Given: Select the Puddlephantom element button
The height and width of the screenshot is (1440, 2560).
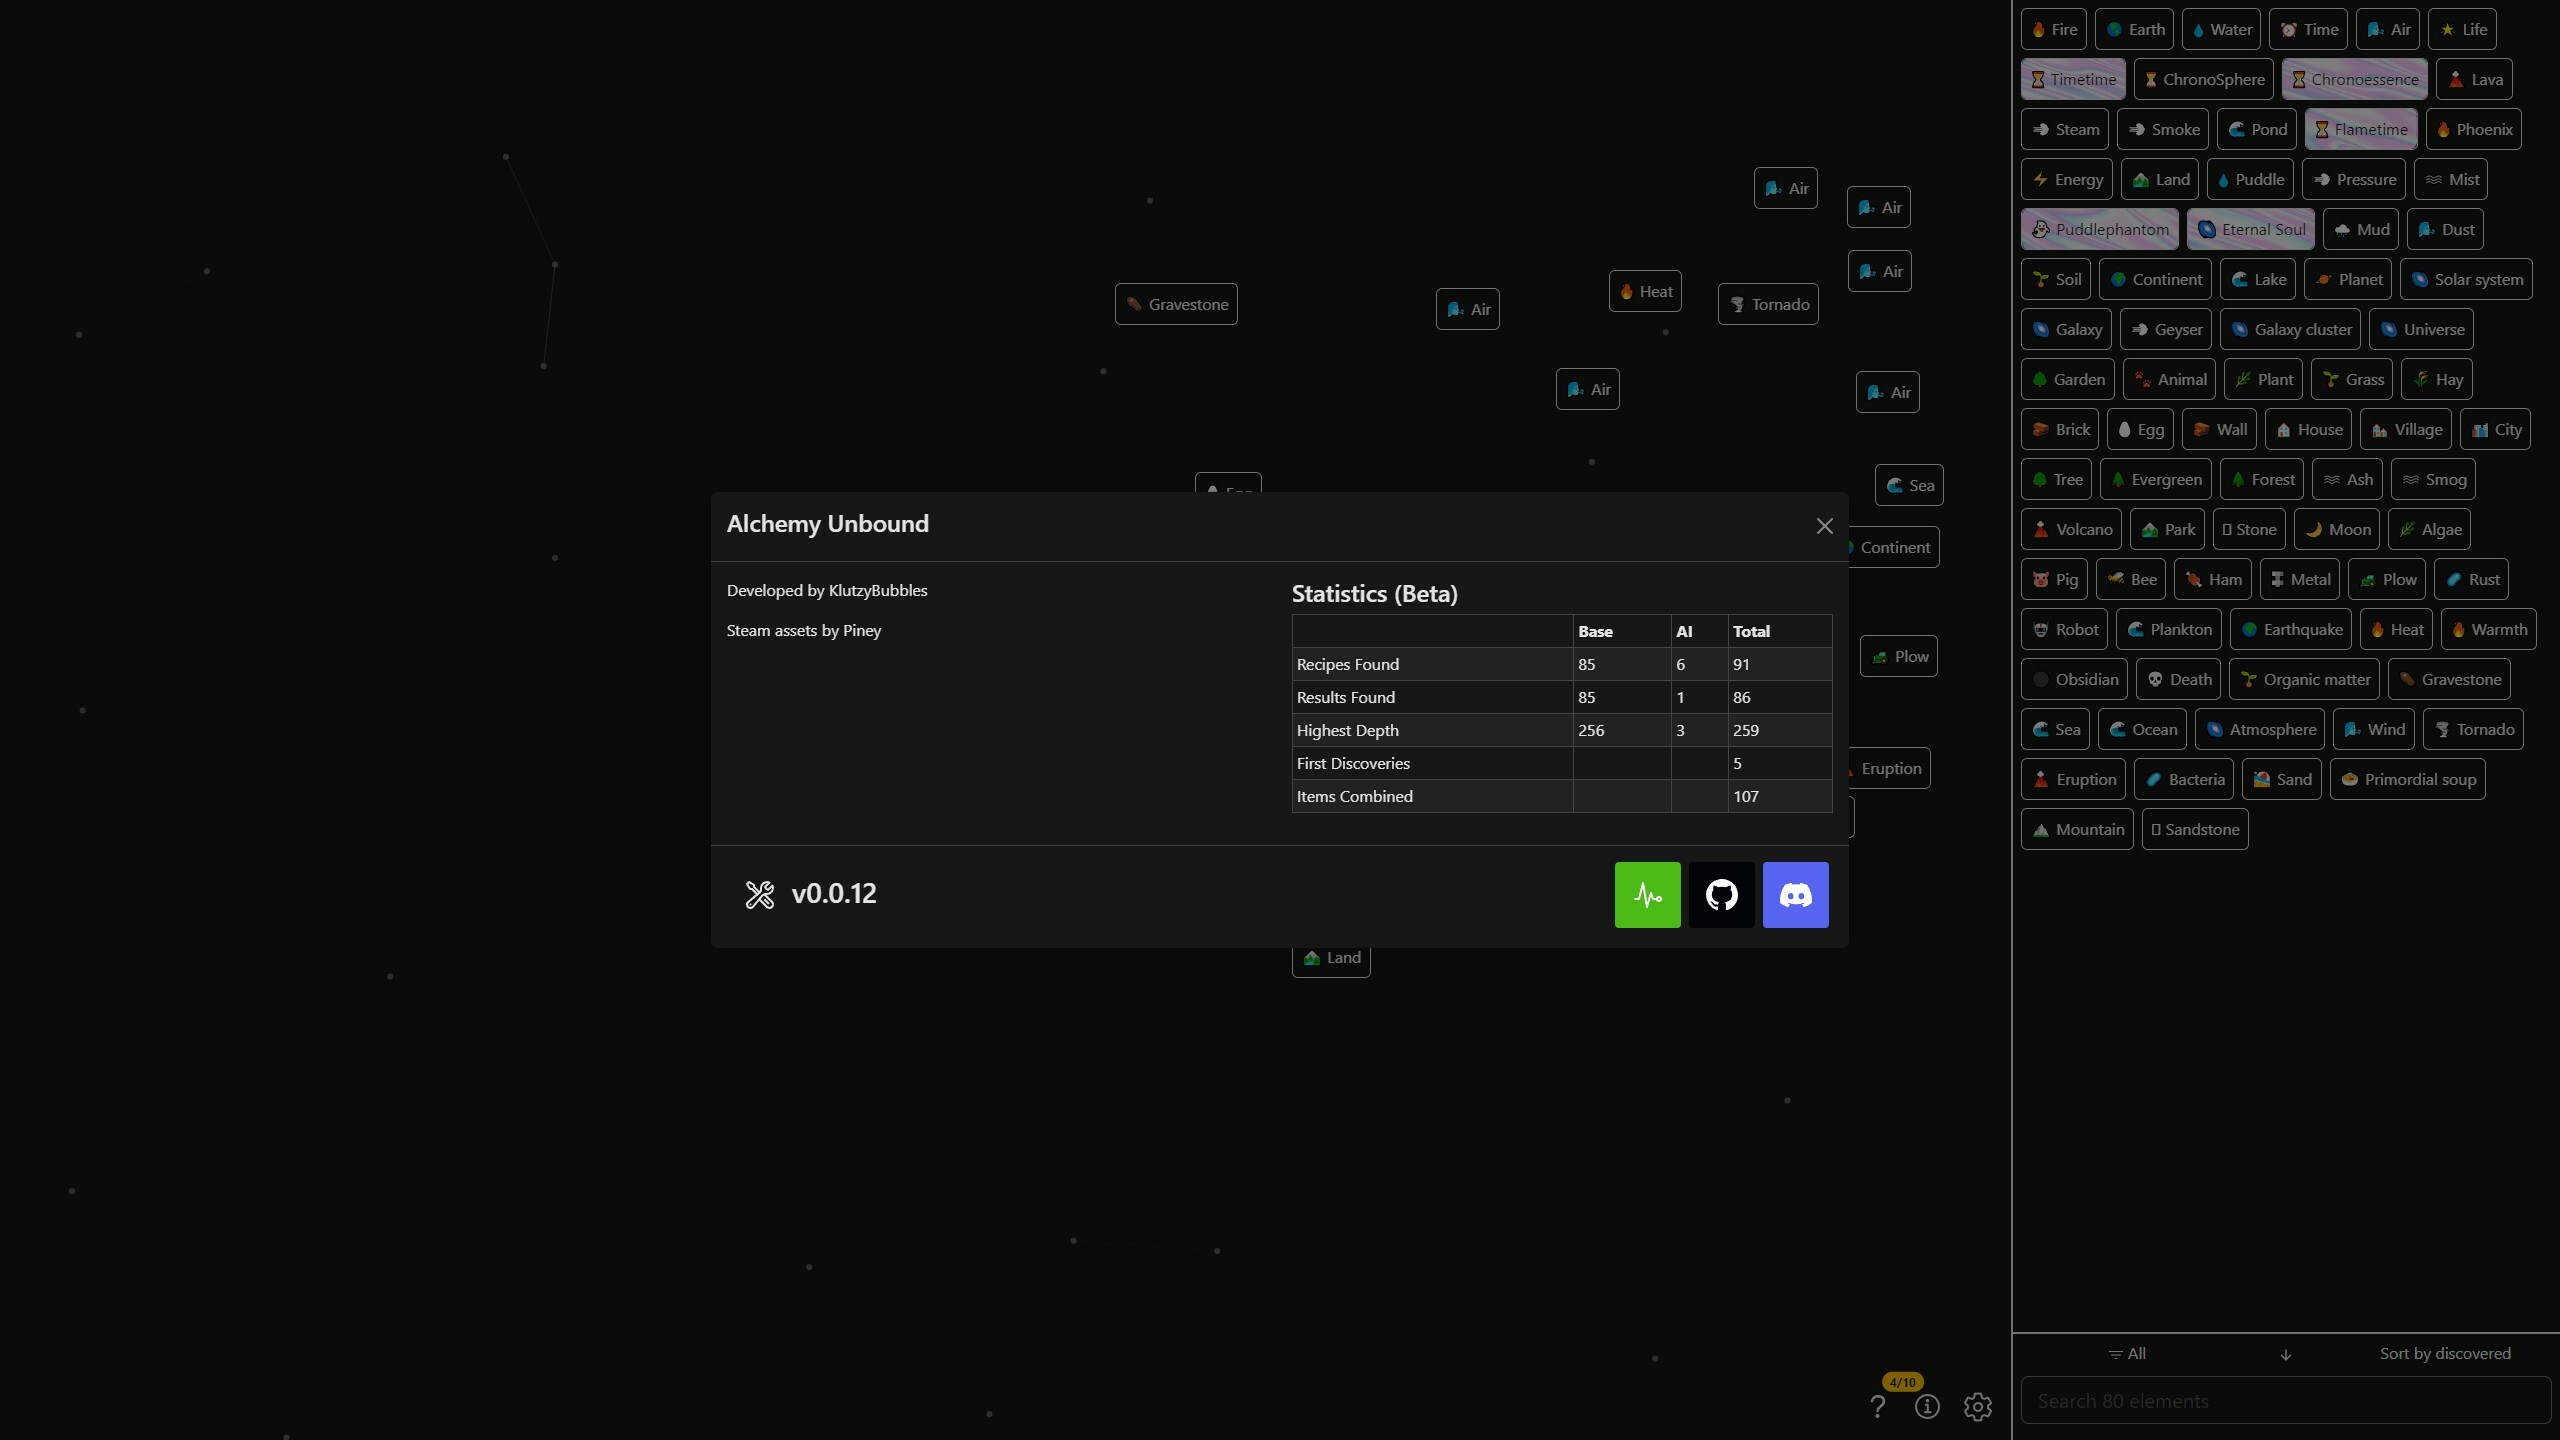Looking at the screenshot, I should [x=2099, y=228].
